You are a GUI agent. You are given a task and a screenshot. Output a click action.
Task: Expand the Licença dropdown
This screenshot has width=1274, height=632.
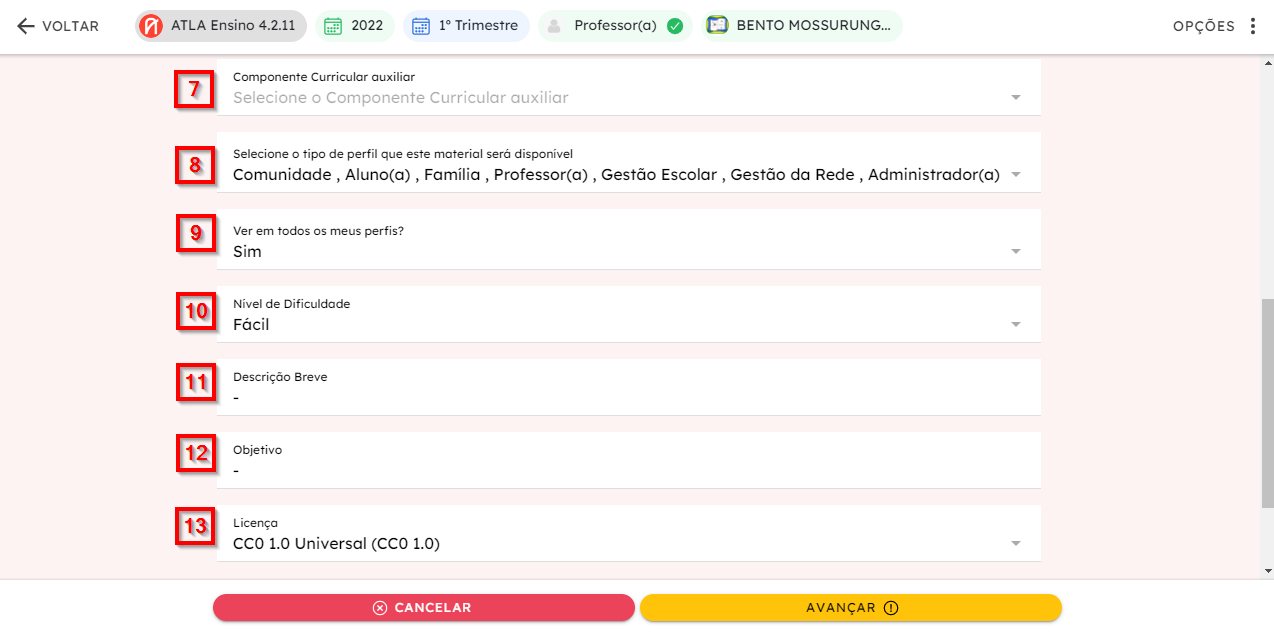click(x=1016, y=544)
